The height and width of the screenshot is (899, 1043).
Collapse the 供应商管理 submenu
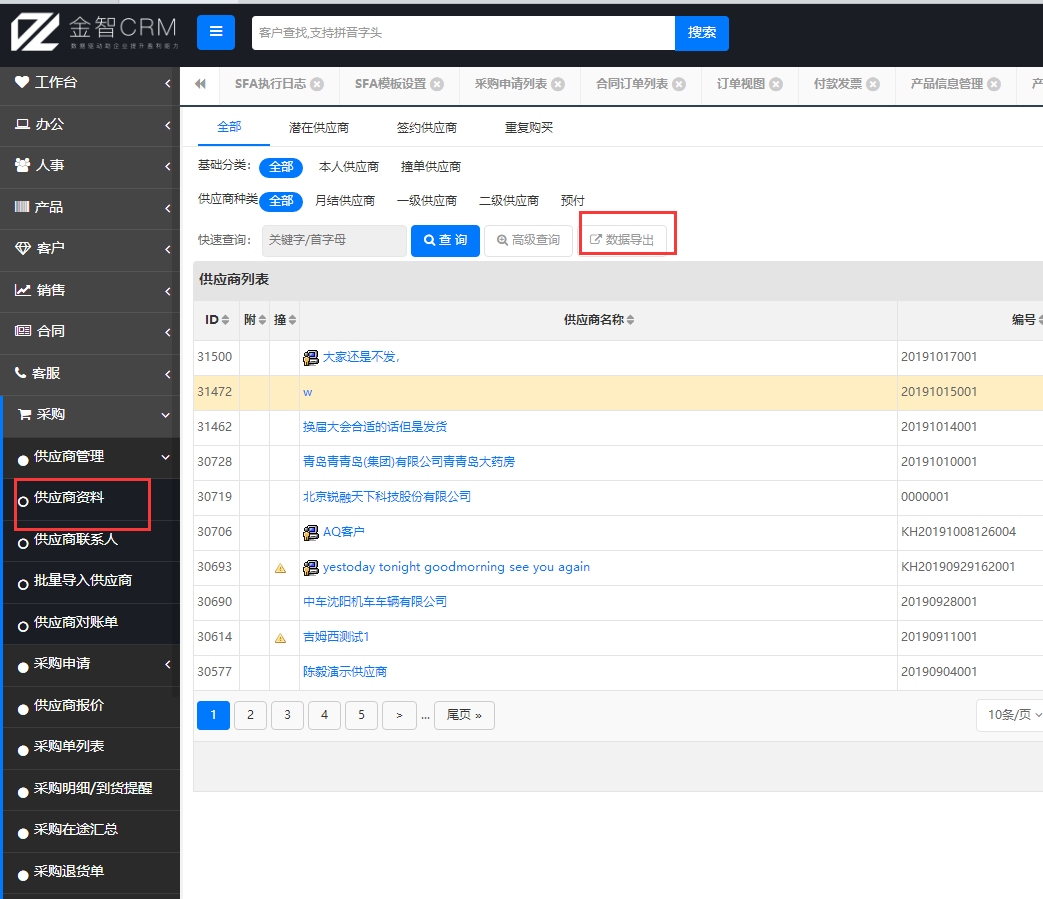tap(91, 457)
